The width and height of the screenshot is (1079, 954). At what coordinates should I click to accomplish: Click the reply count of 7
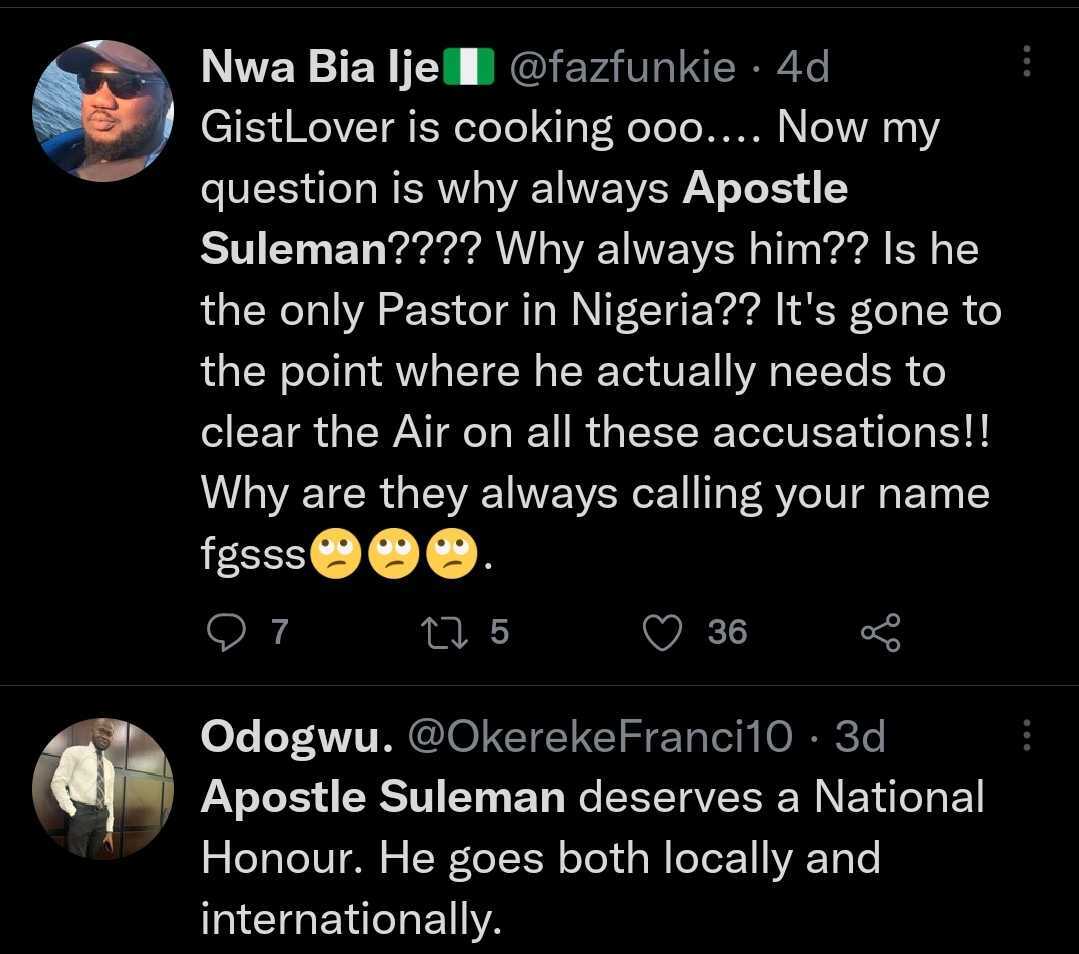coord(279,632)
